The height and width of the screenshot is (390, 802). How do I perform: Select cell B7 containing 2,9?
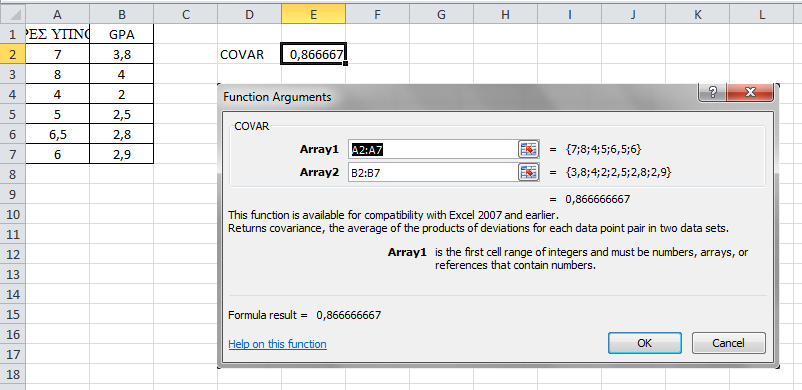pyautogui.click(x=121, y=154)
